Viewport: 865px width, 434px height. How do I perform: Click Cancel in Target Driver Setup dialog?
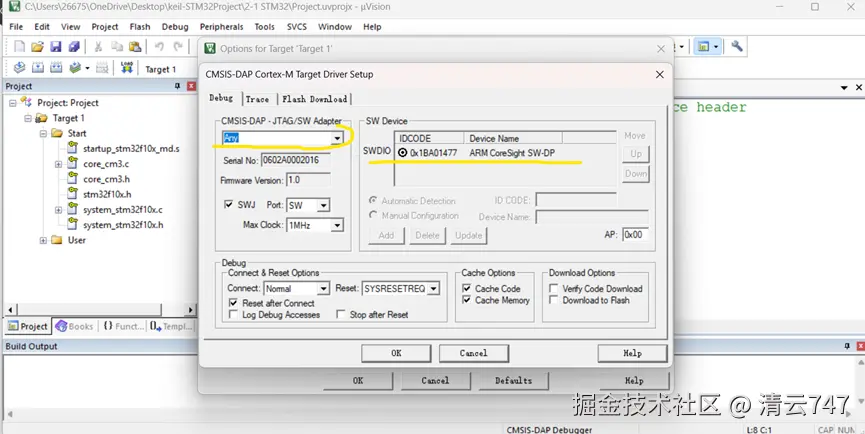(x=473, y=353)
